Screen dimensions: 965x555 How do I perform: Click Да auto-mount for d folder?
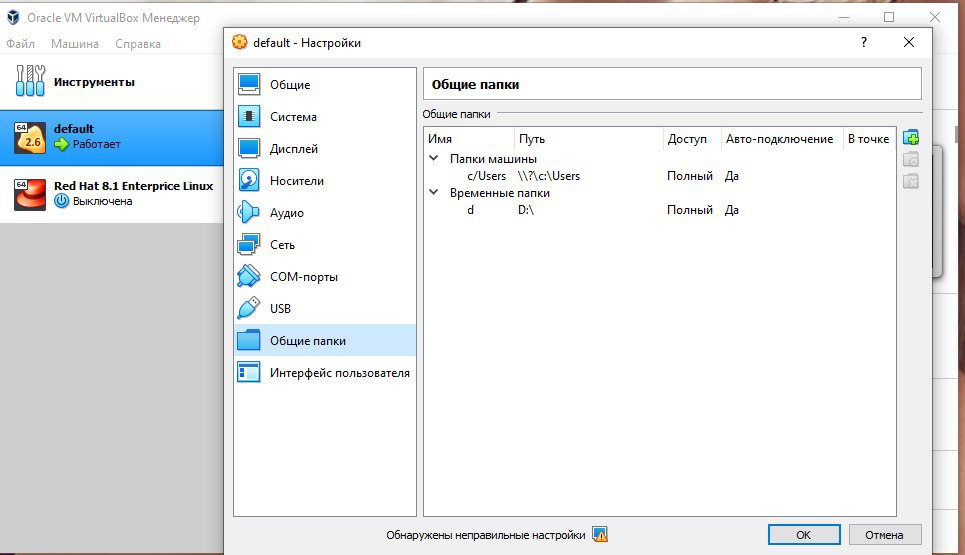pyautogui.click(x=731, y=210)
